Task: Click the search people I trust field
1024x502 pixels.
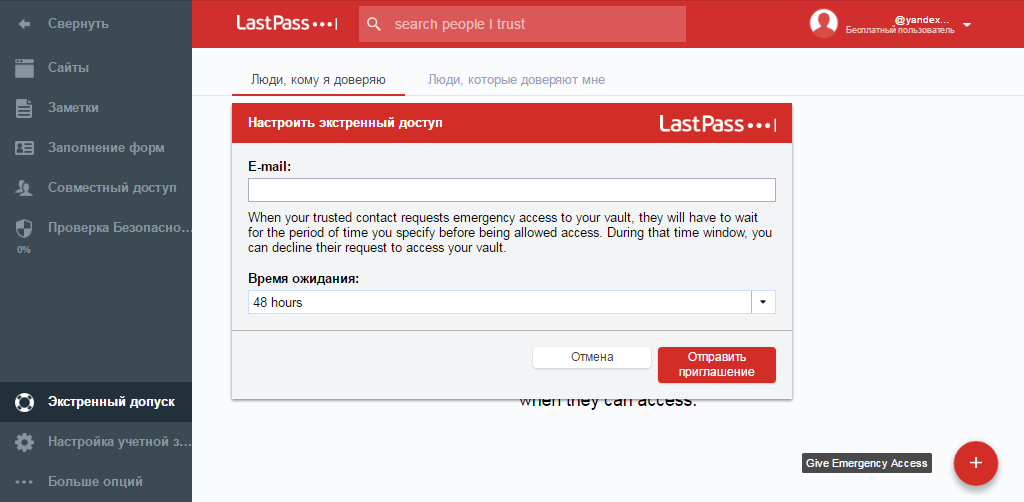Action: pos(522,24)
